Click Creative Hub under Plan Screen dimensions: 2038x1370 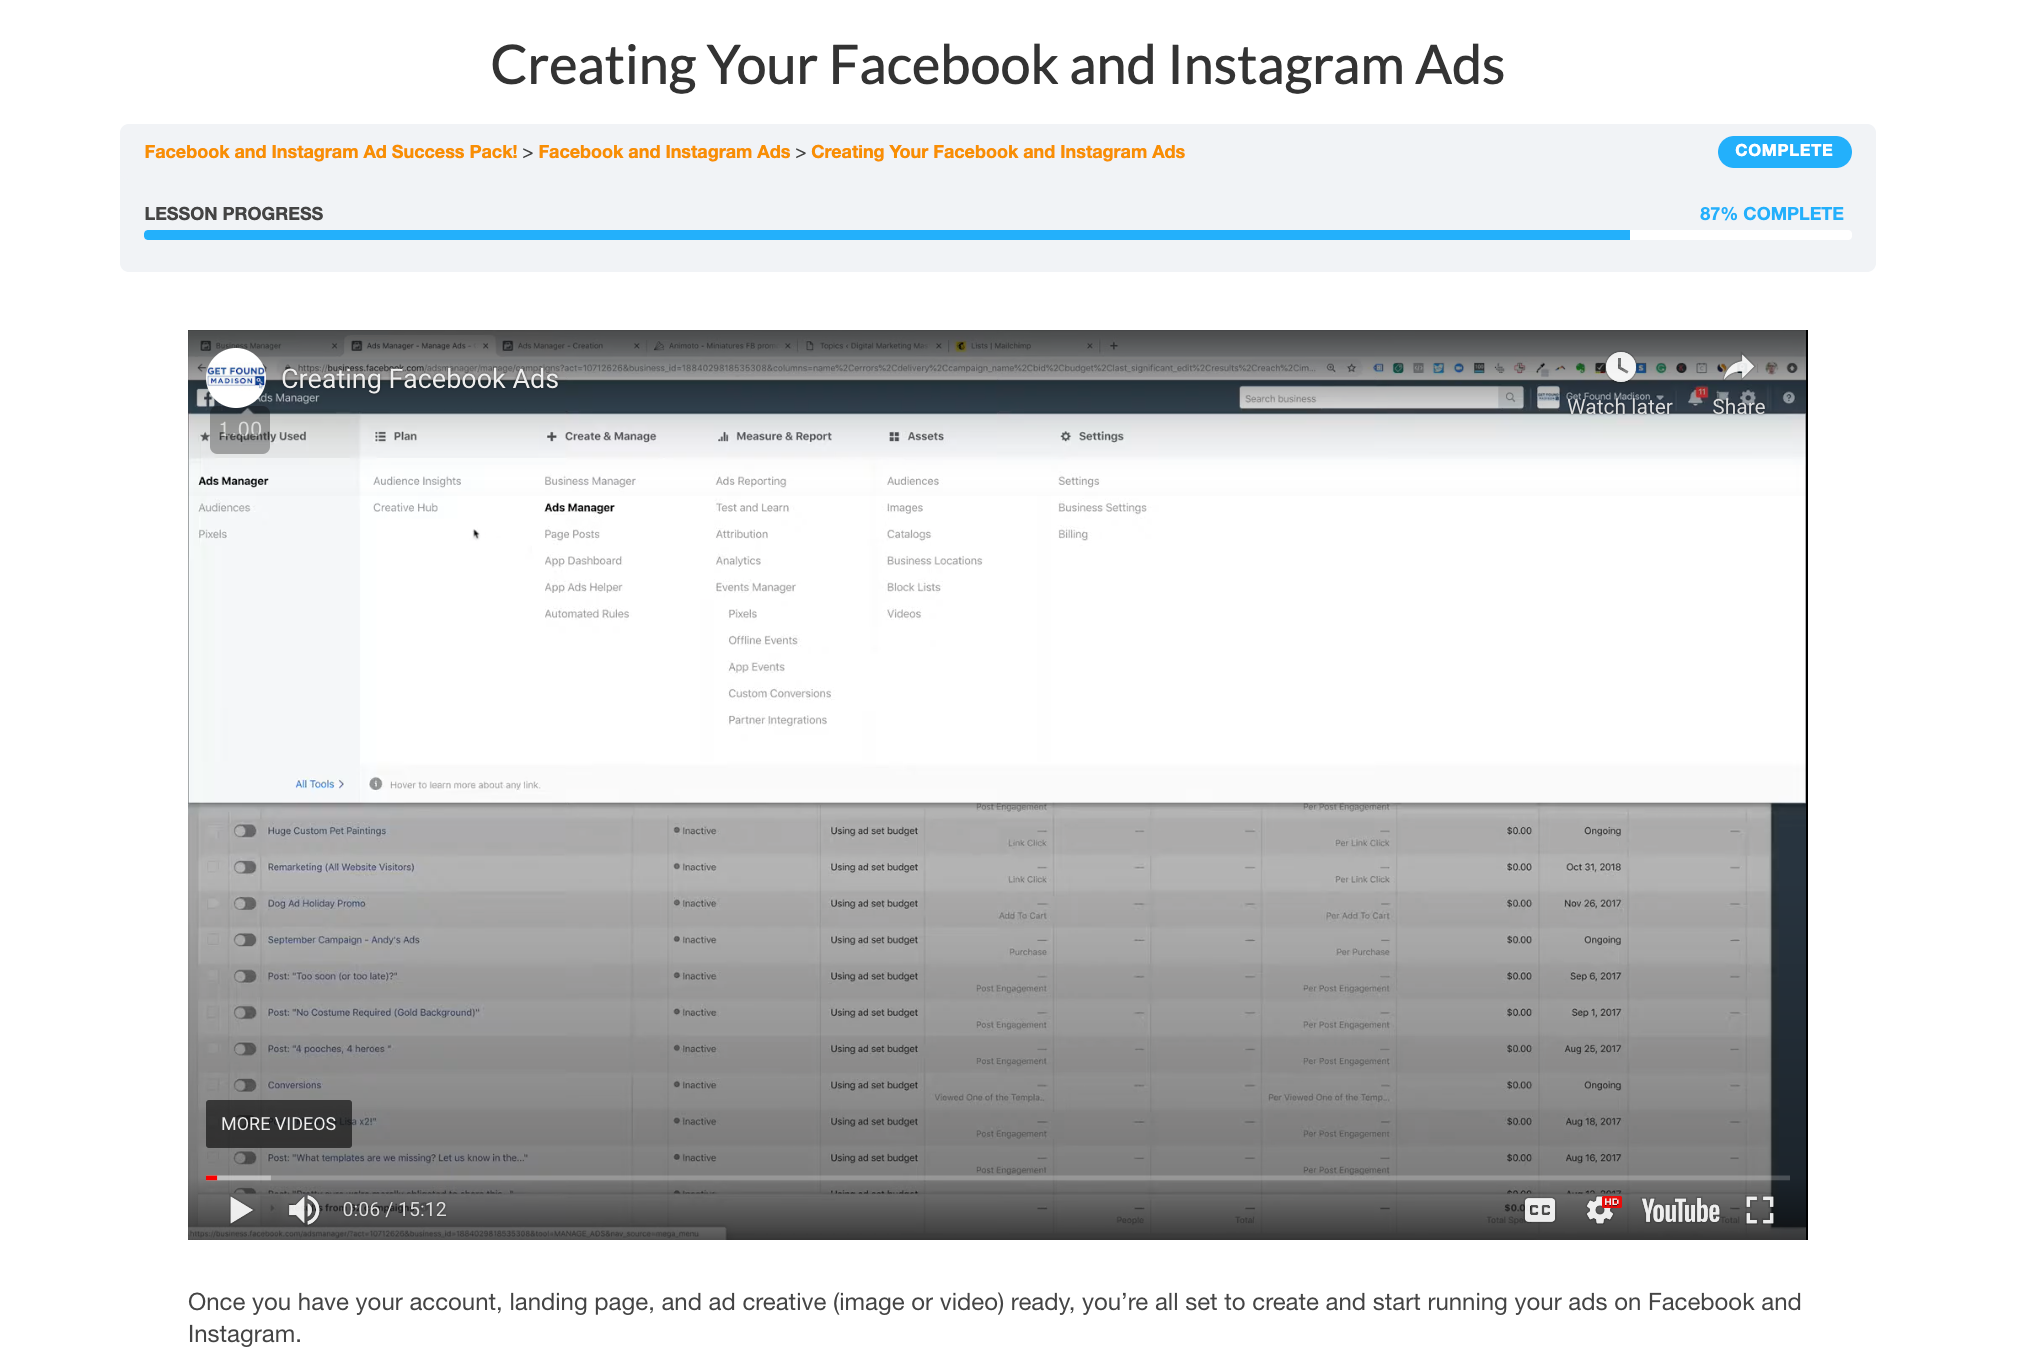click(405, 508)
